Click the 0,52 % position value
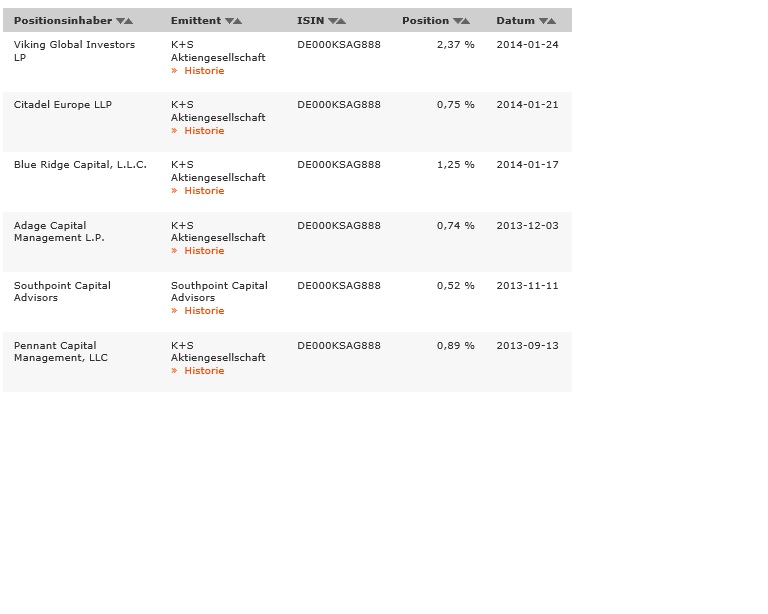This screenshot has height=614, width=768. [x=456, y=285]
